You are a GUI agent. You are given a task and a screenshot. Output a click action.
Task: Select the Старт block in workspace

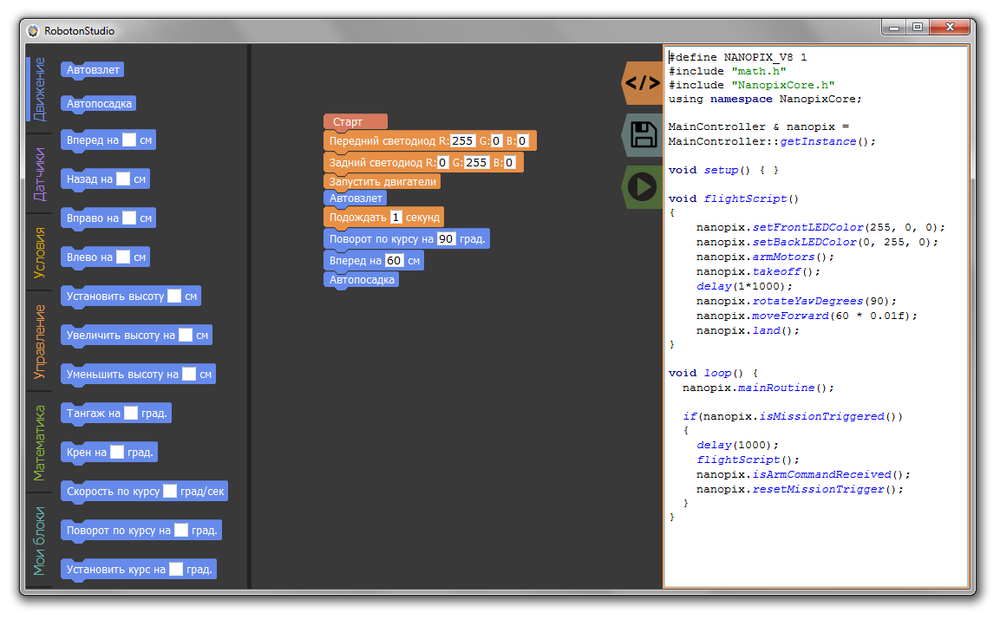(350, 122)
